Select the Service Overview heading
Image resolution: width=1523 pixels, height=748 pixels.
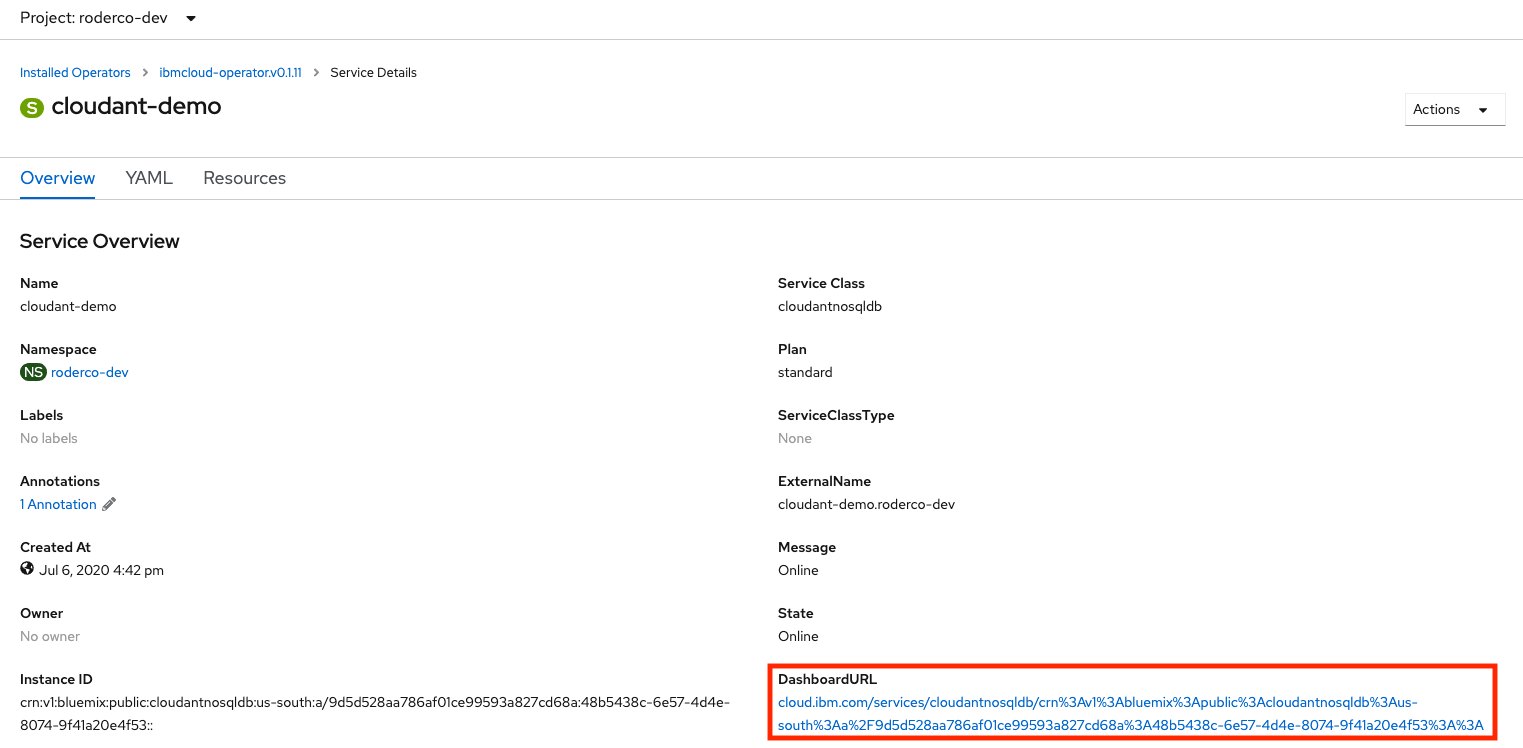tap(100, 241)
